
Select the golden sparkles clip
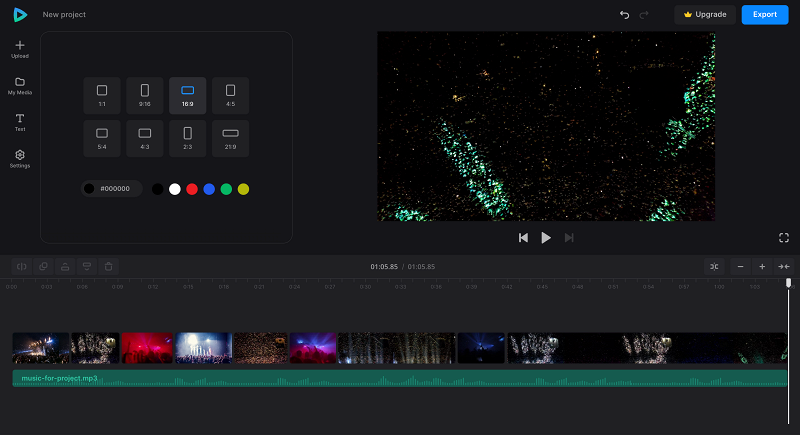261,348
